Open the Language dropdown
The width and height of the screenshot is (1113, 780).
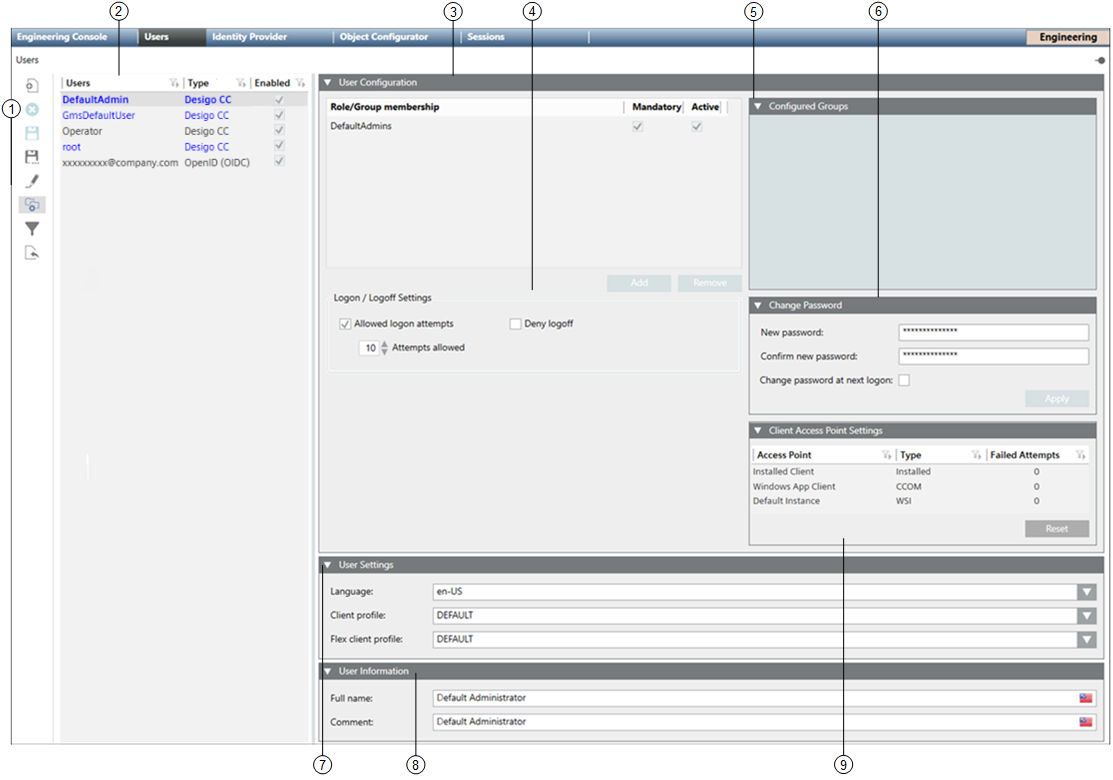[x=1086, y=592]
